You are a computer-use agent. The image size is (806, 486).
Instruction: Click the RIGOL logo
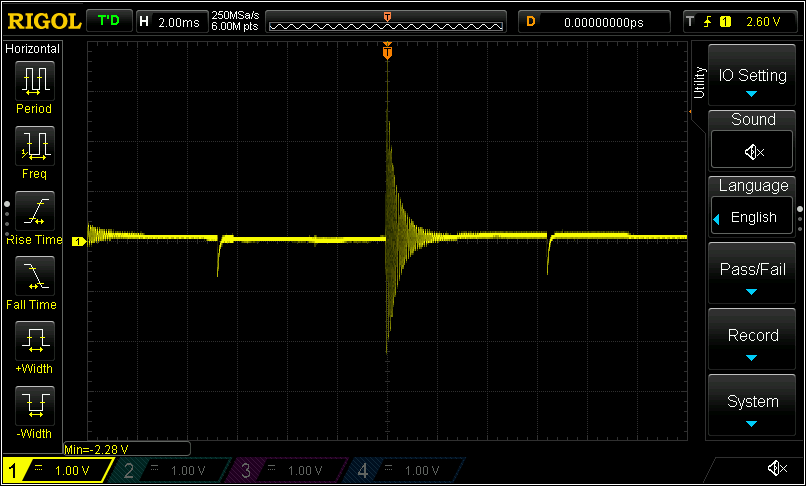point(41,21)
